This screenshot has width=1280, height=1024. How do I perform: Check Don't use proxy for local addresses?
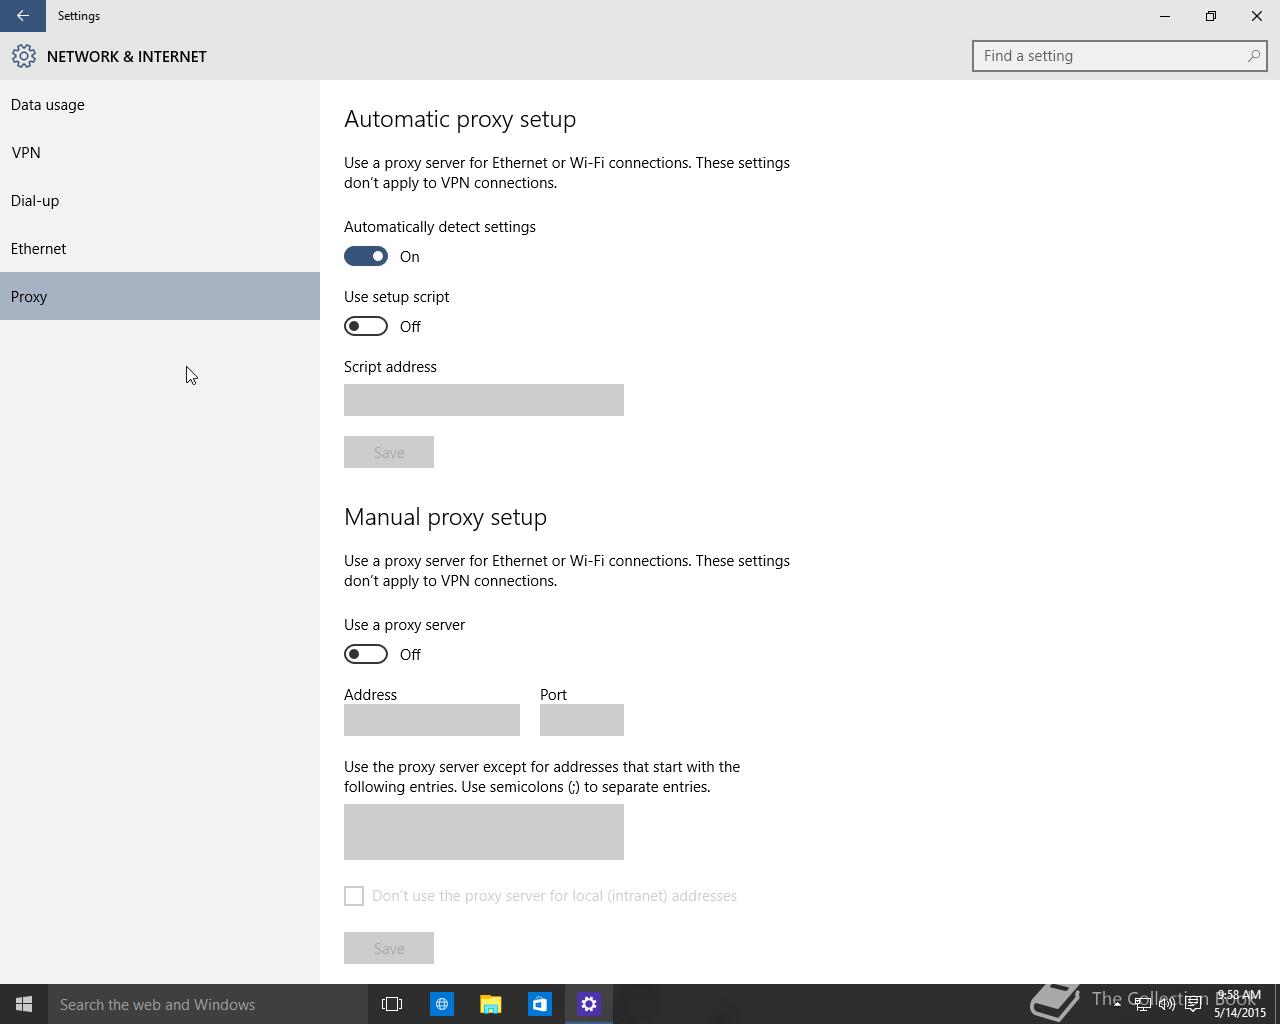[x=354, y=896]
